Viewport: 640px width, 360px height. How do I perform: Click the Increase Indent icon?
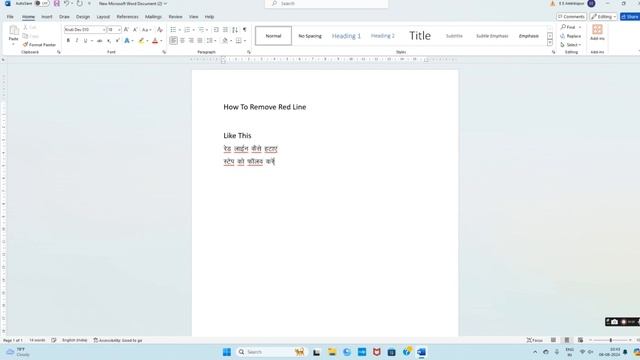tap(225, 29)
